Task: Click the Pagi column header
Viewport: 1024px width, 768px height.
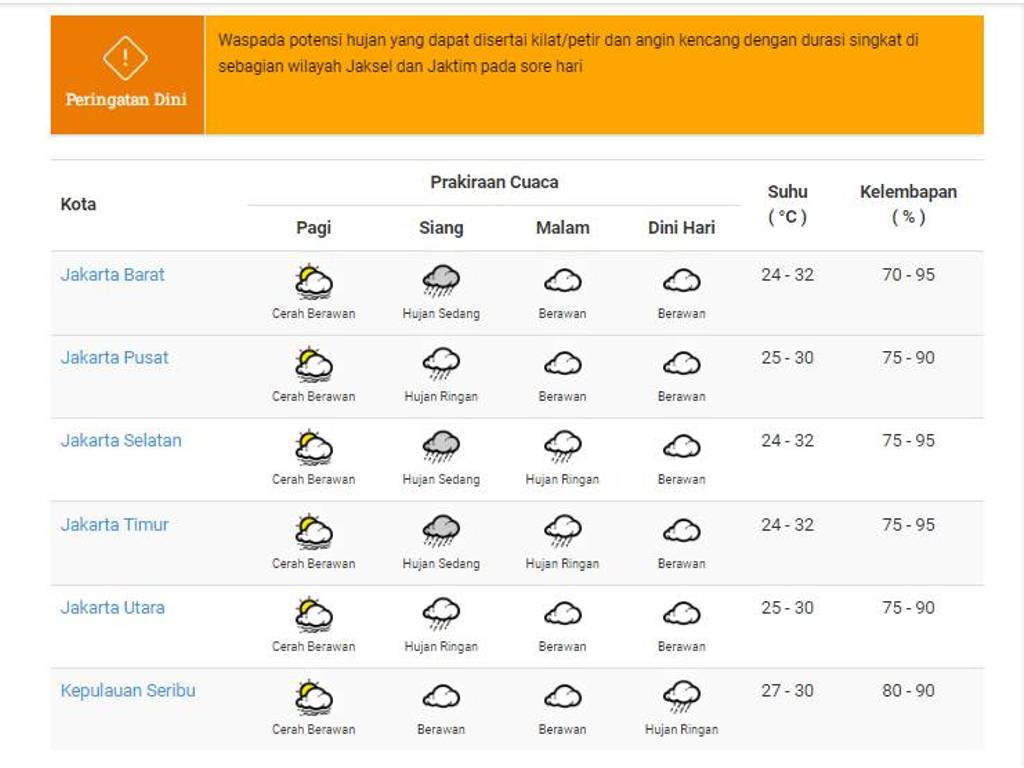Action: tap(314, 228)
